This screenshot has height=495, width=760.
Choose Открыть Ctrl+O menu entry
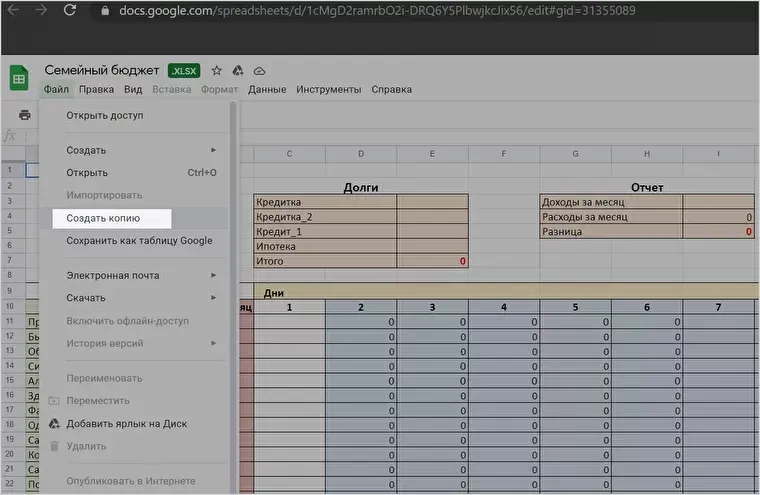click(134, 173)
